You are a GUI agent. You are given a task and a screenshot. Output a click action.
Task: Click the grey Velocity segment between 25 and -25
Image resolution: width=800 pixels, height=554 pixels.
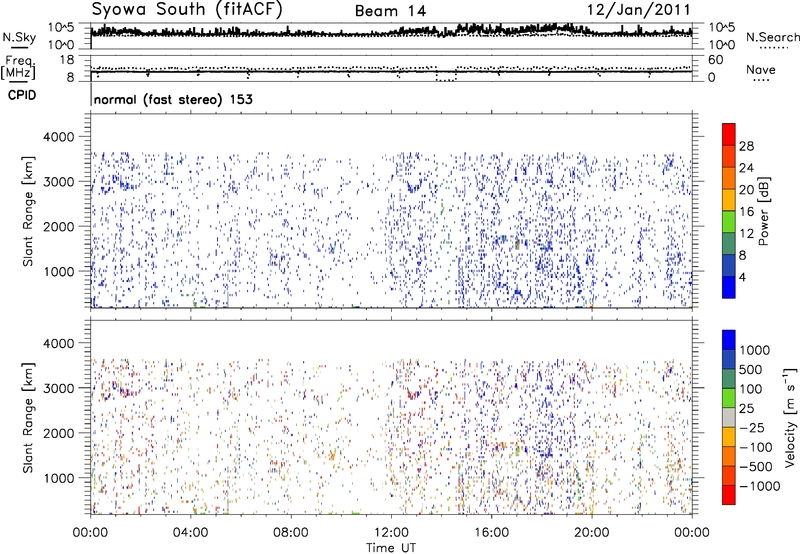[x=729, y=417]
